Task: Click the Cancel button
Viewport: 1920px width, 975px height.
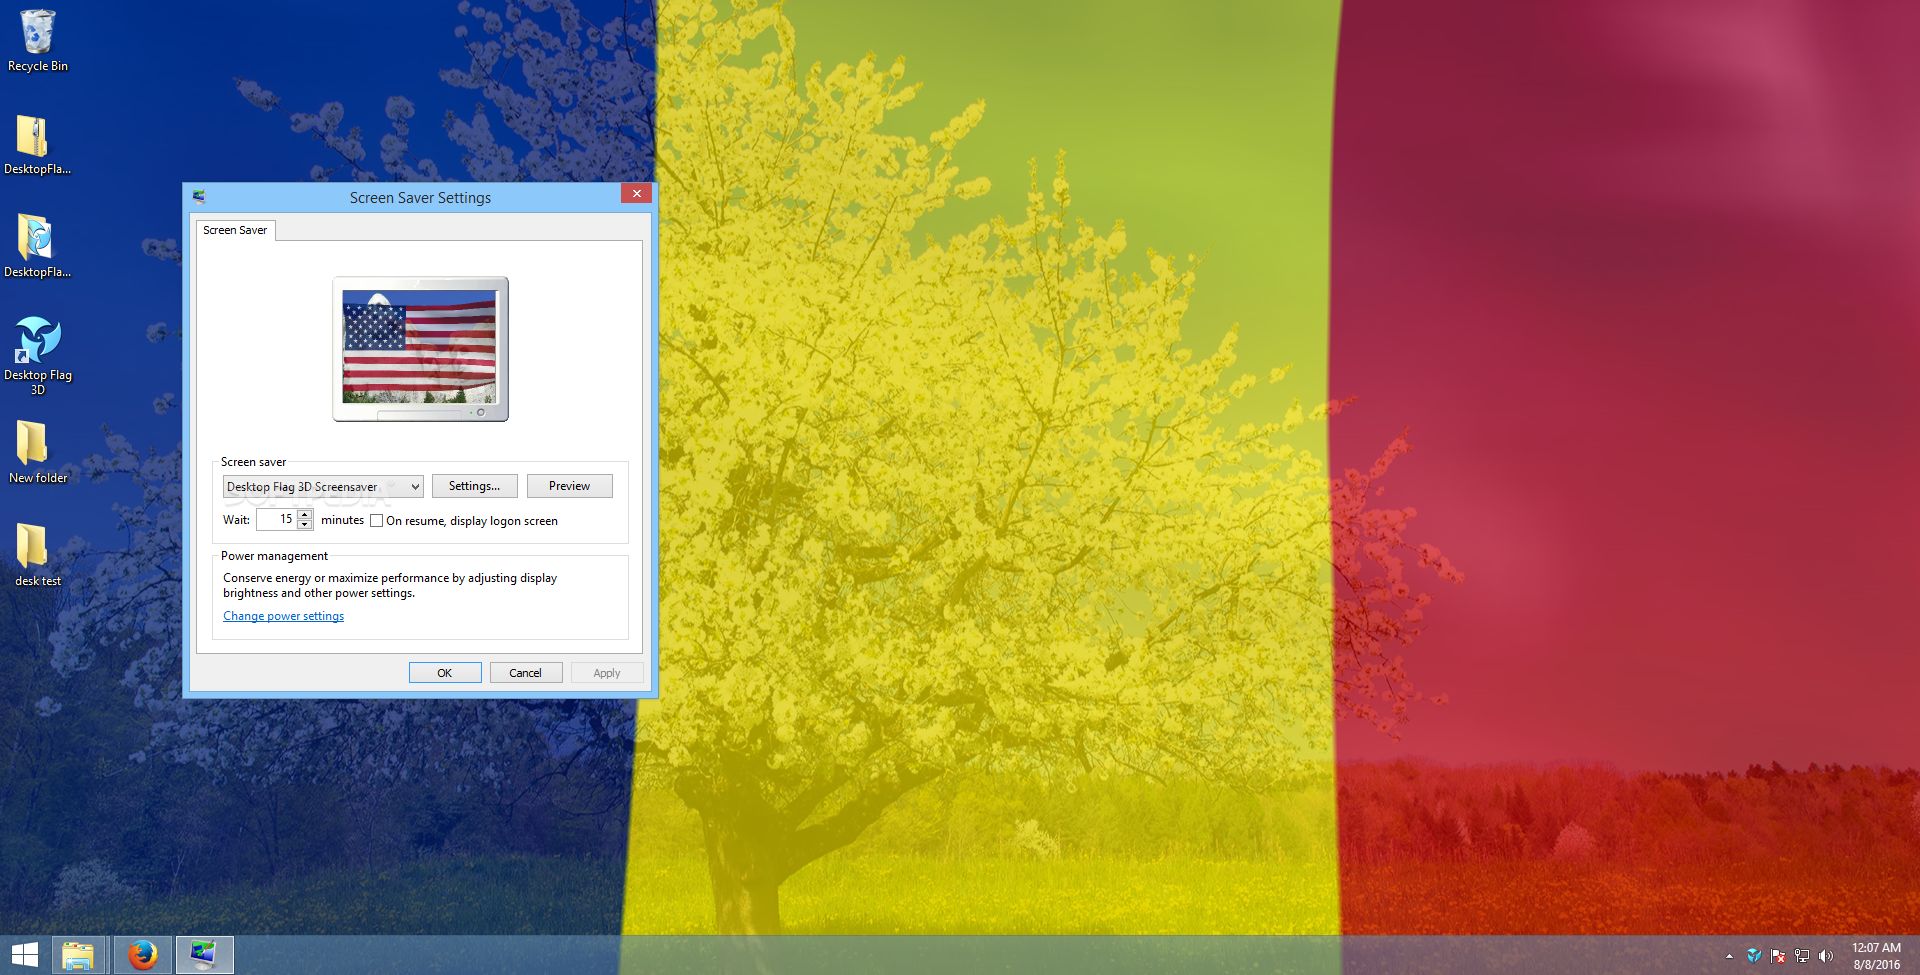Action: coord(526,673)
